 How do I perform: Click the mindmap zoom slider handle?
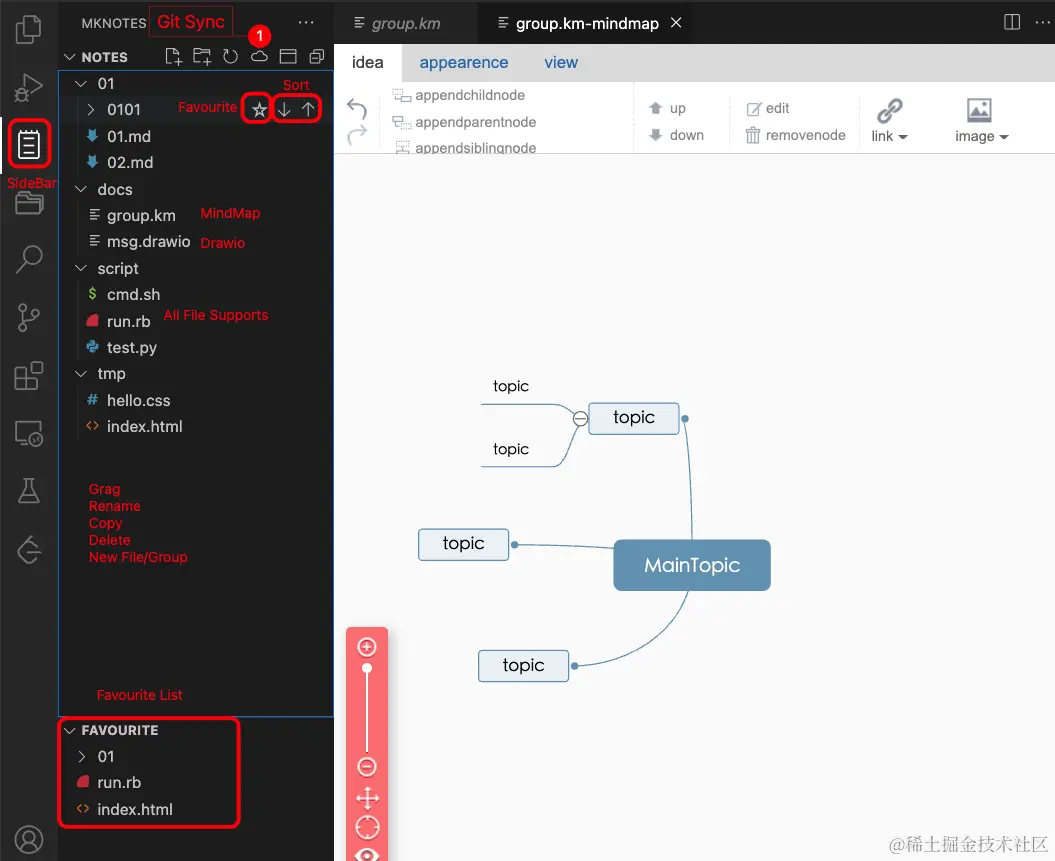click(x=367, y=668)
